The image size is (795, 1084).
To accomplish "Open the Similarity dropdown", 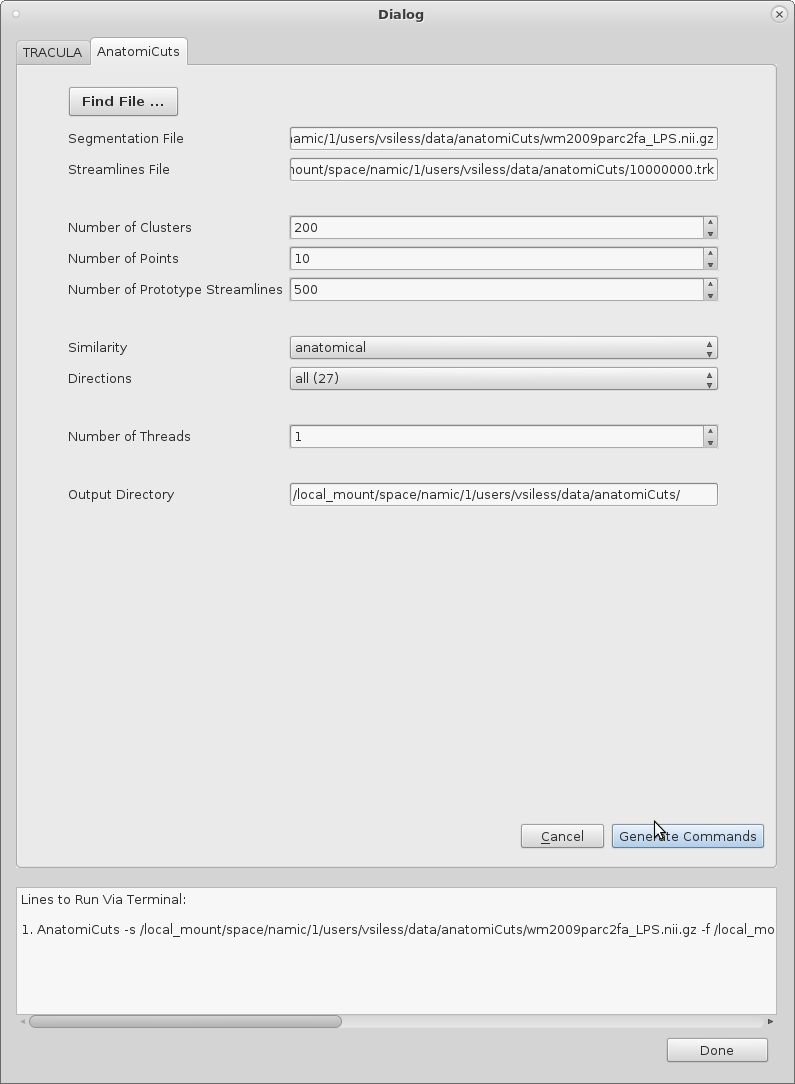I will [x=503, y=347].
